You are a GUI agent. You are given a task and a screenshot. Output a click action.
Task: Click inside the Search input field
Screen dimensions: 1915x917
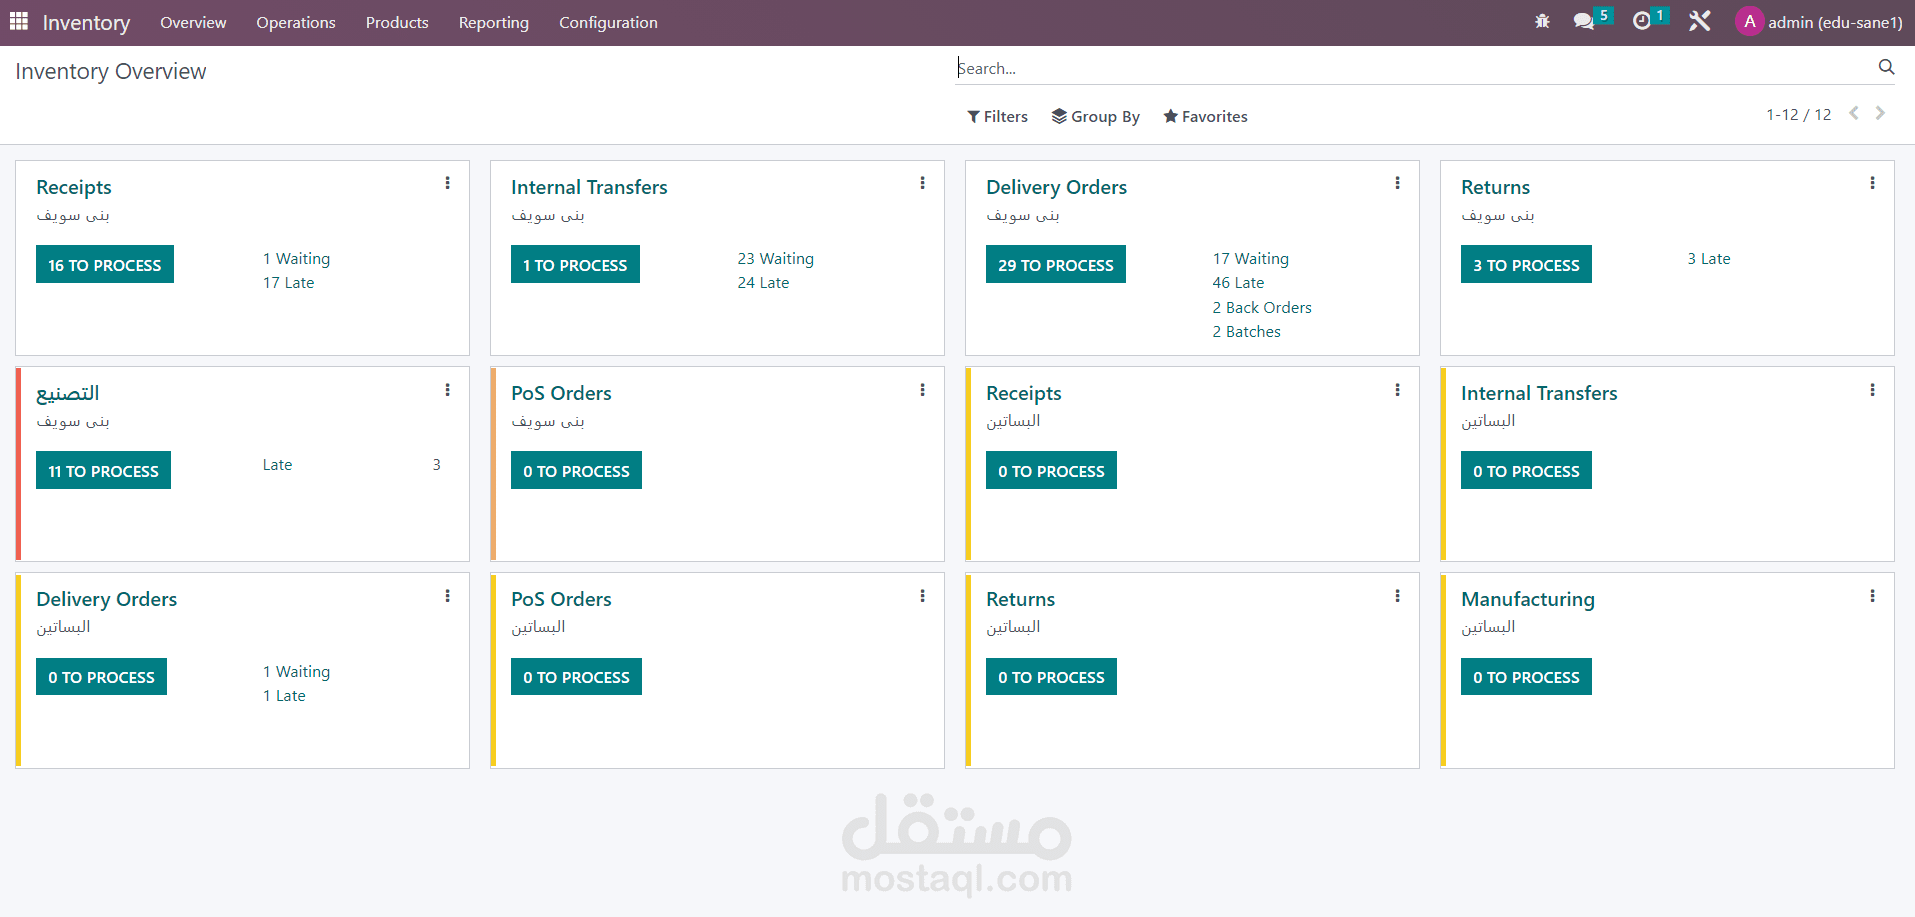(x=1415, y=68)
